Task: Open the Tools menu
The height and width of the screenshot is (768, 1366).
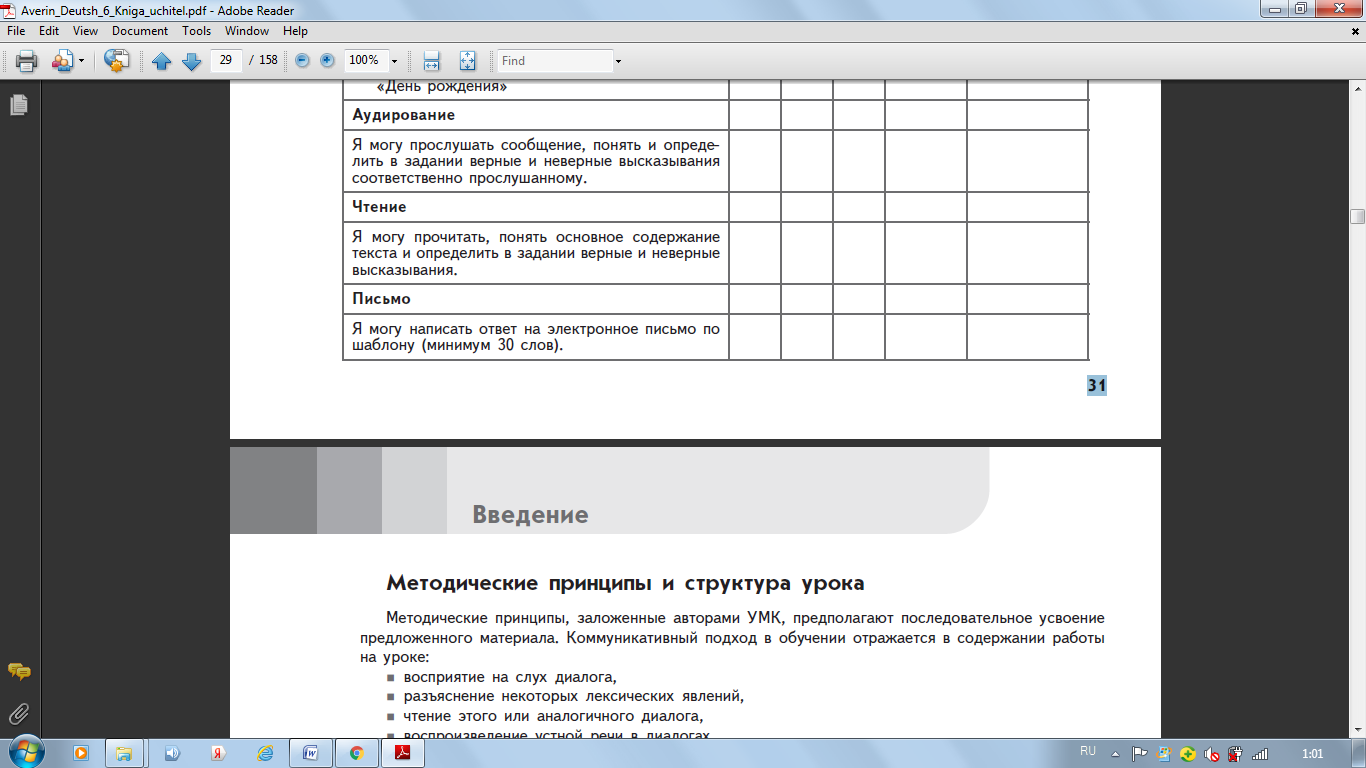Action: 196,31
